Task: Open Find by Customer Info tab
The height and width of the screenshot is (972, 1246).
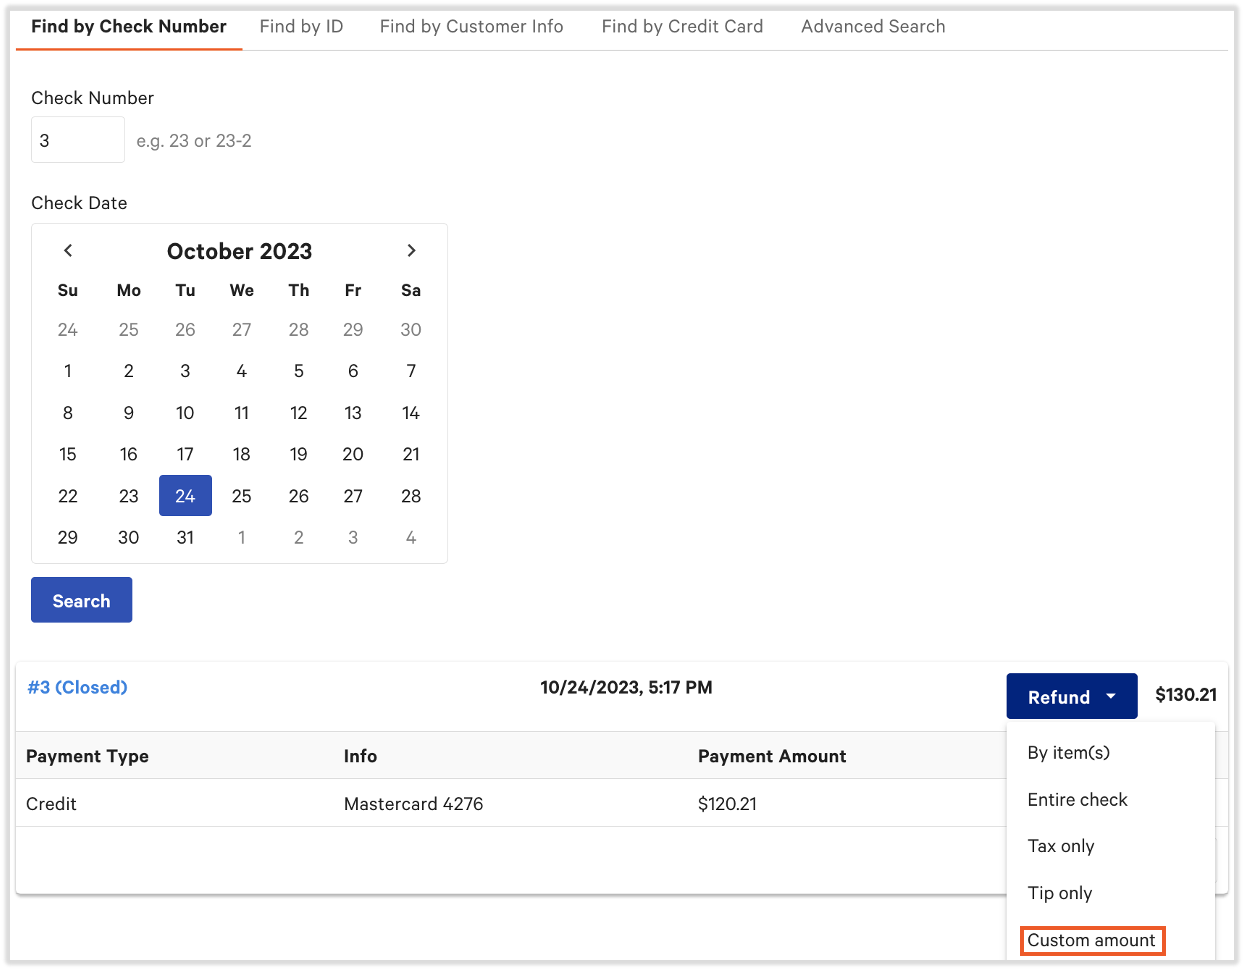Action: click(471, 27)
